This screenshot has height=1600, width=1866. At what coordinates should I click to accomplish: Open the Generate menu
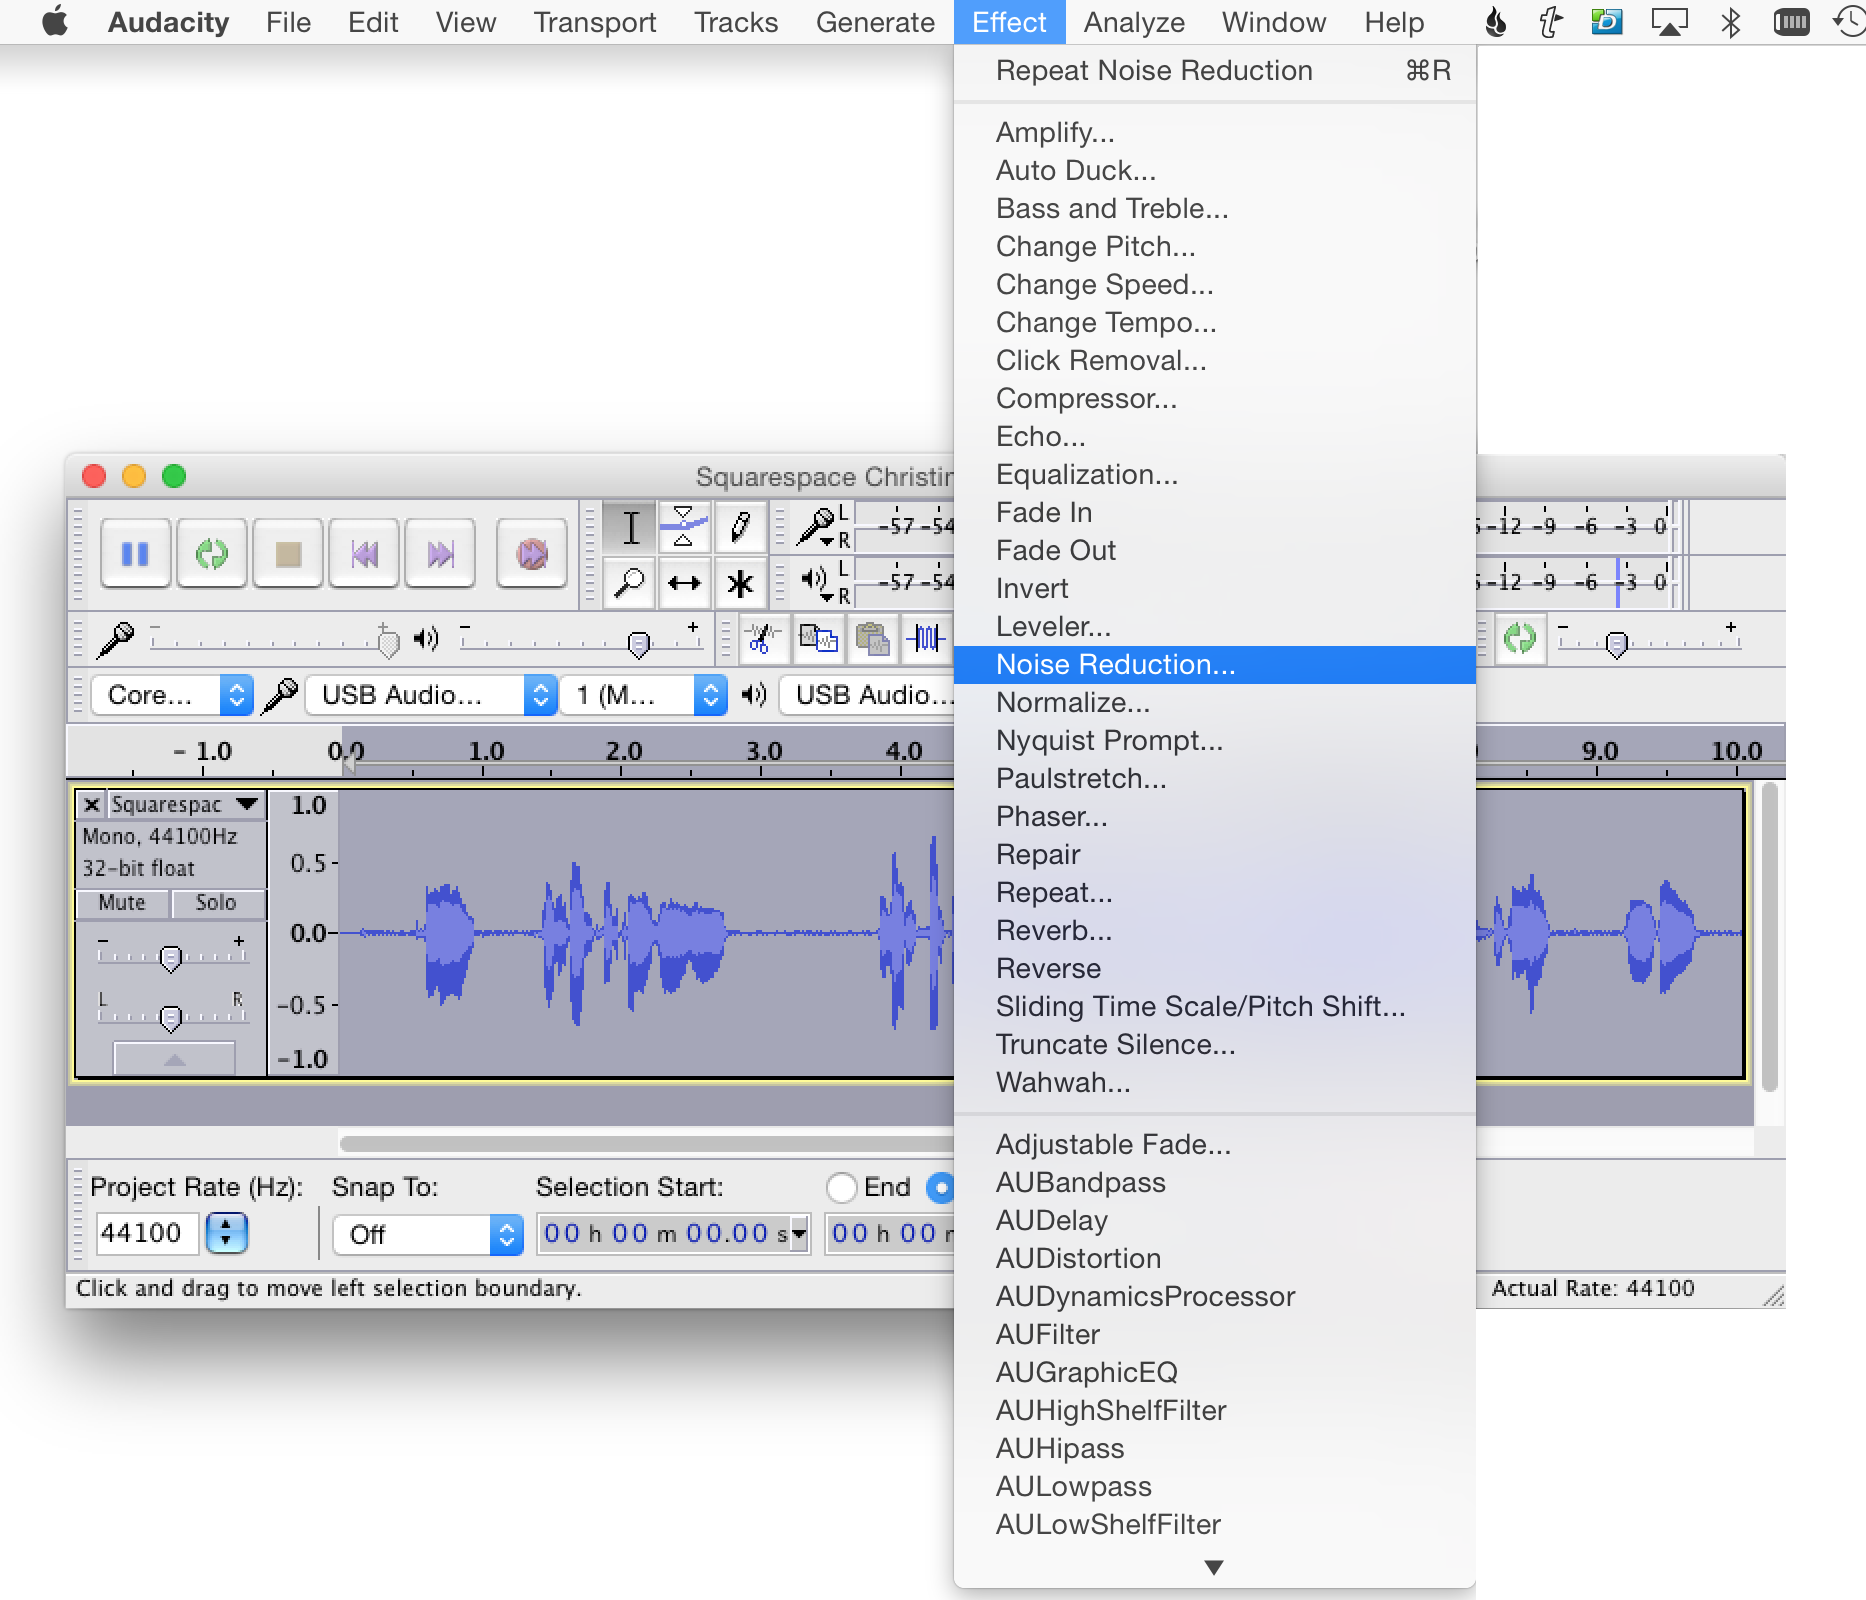875,22
